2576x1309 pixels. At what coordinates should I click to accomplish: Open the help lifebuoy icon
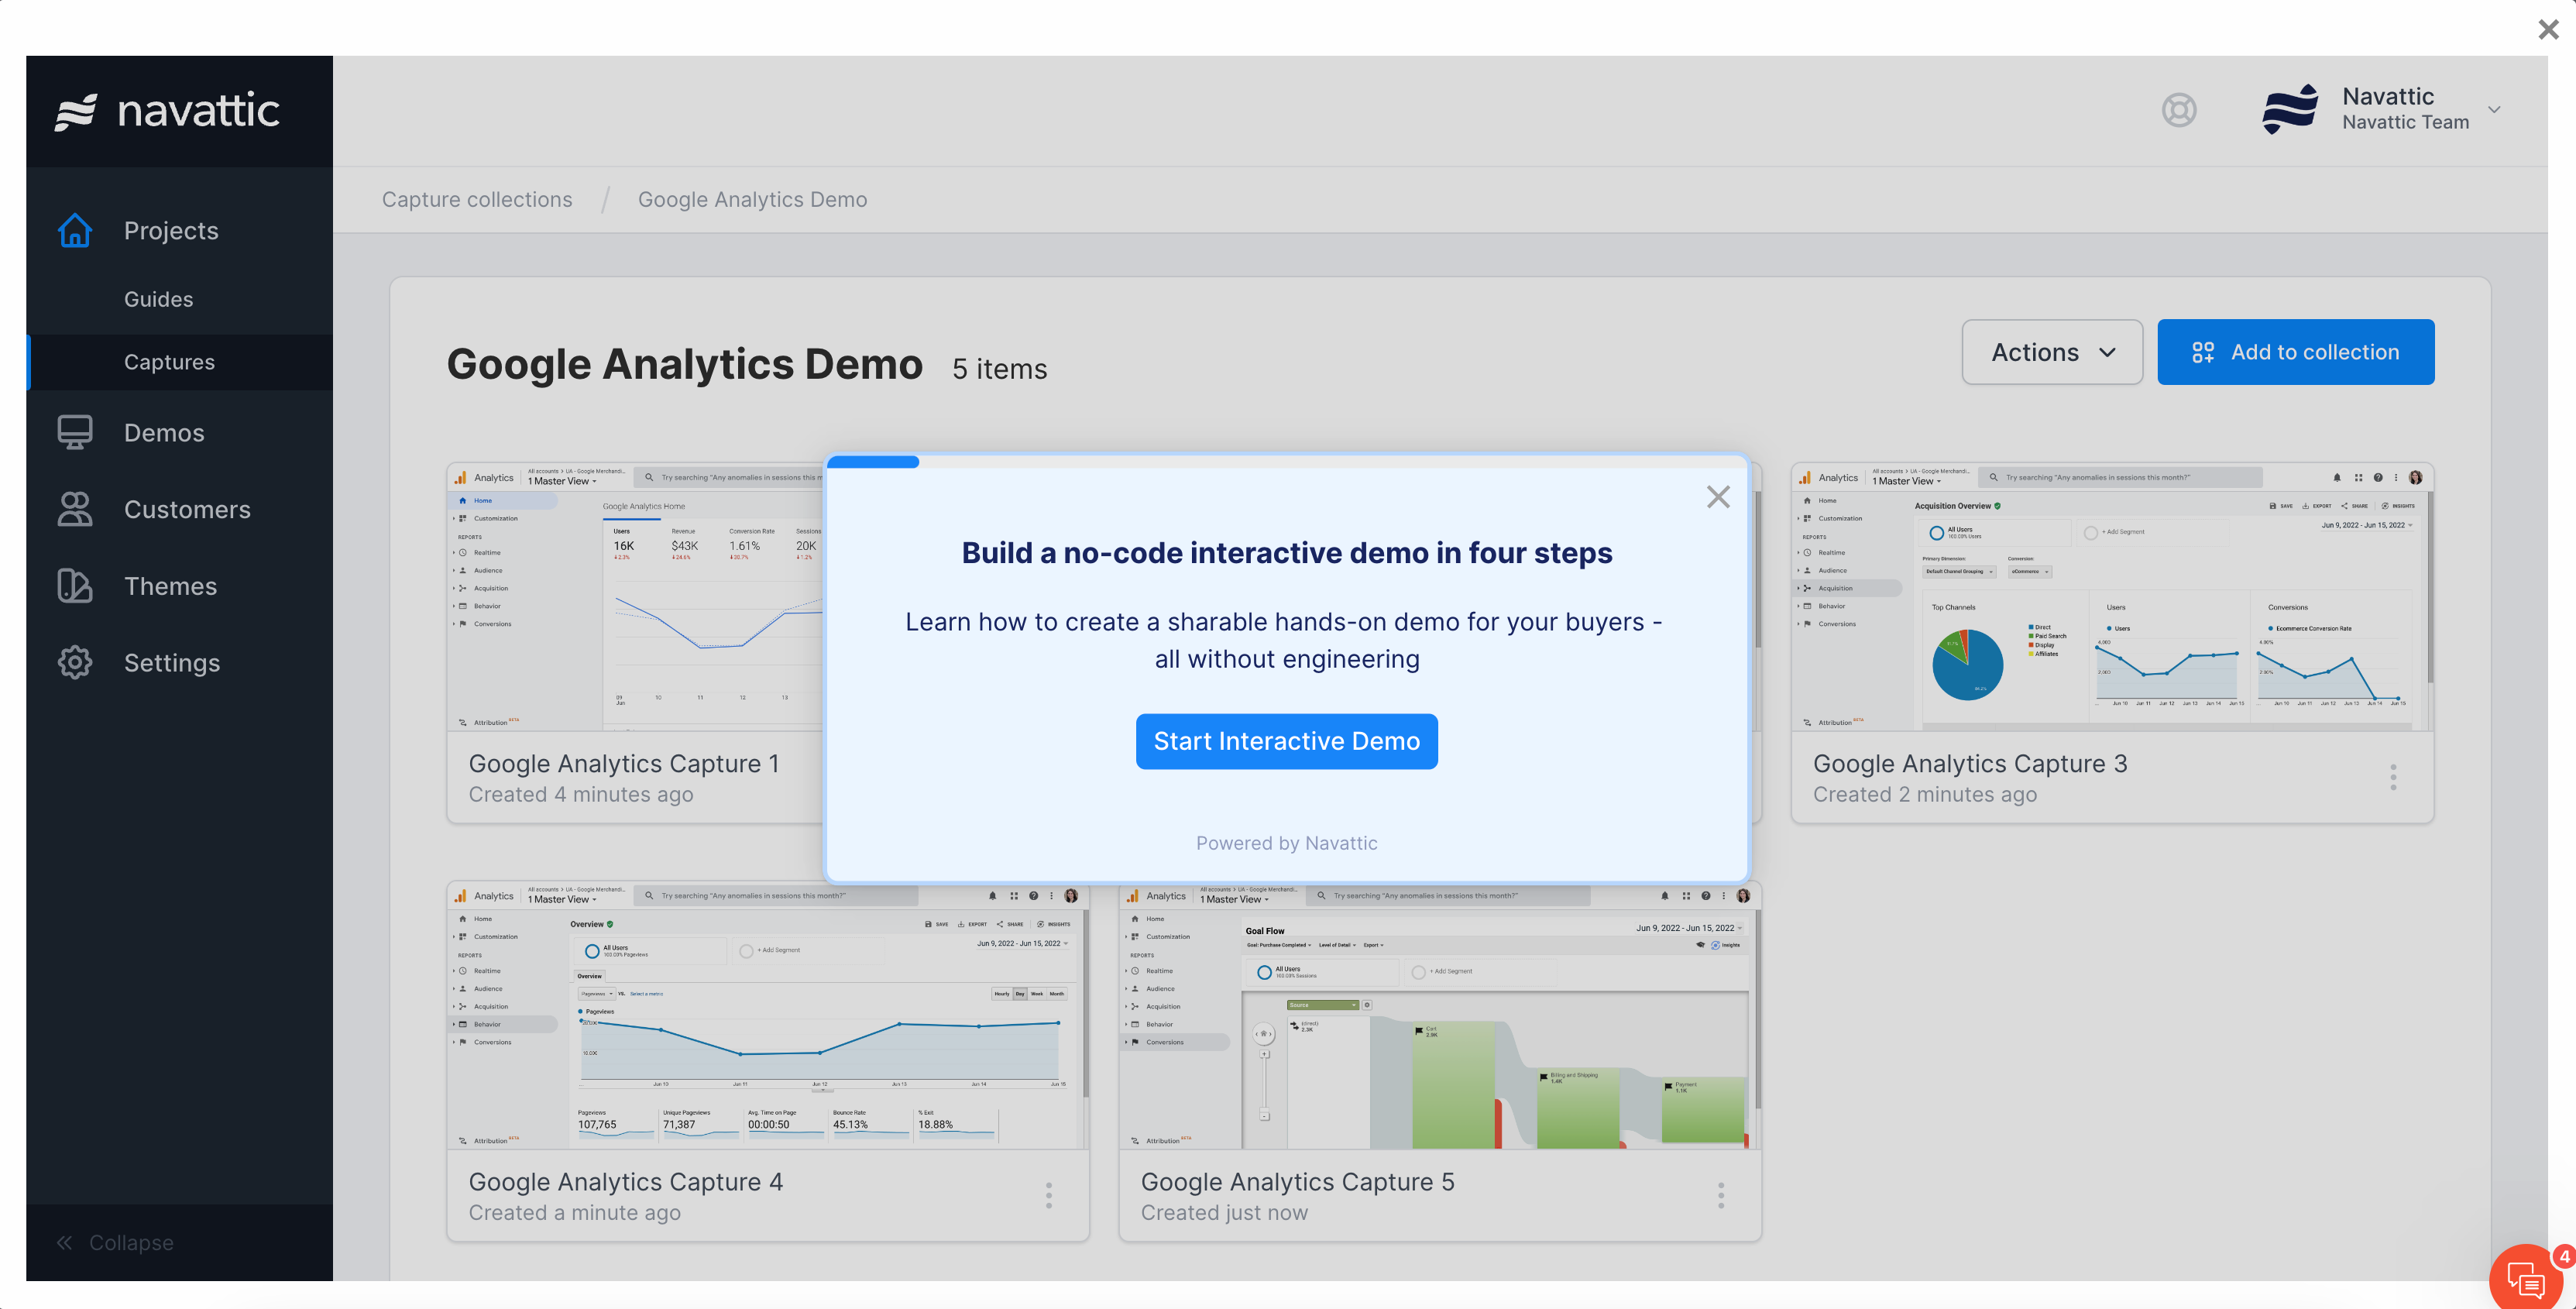(x=2179, y=110)
